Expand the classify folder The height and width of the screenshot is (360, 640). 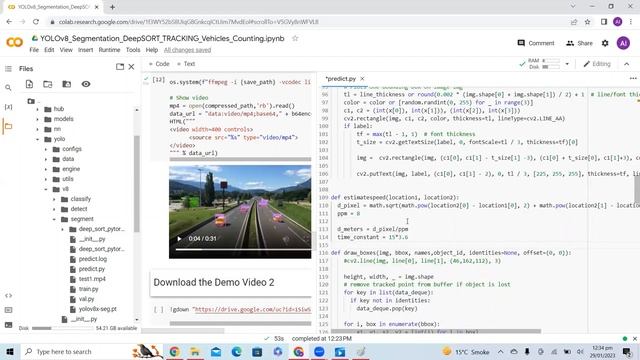[54, 199]
